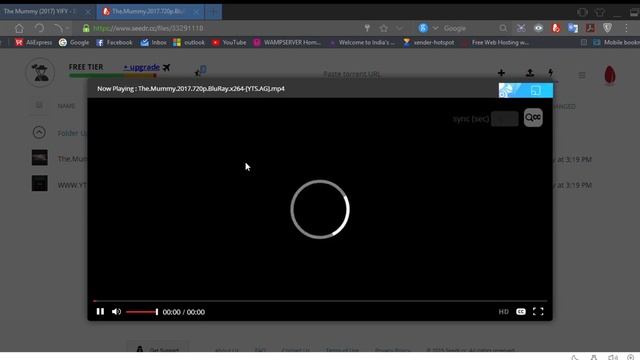Viewport: 640px width, 360px height.
Task: Open a new browser tab
Action: pyautogui.click(x=213, y=12)
